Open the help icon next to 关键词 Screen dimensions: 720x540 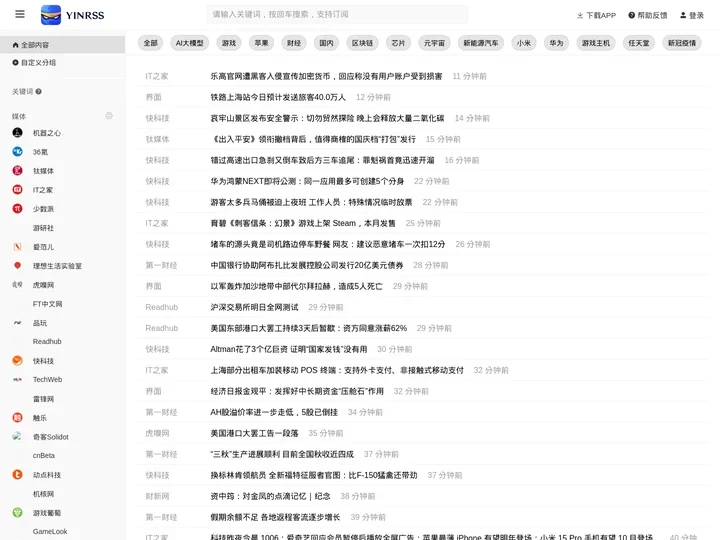pos(39,91)
